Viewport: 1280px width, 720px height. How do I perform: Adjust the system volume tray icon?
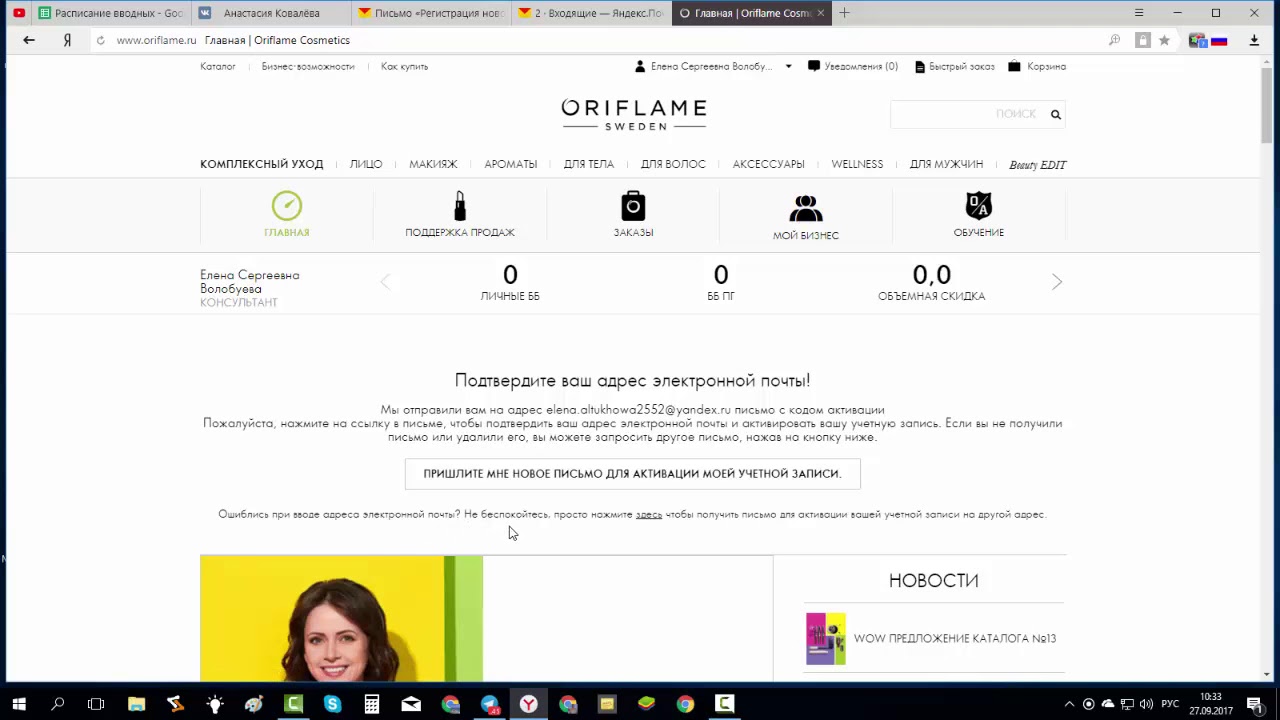click(x=1146, y=704)
